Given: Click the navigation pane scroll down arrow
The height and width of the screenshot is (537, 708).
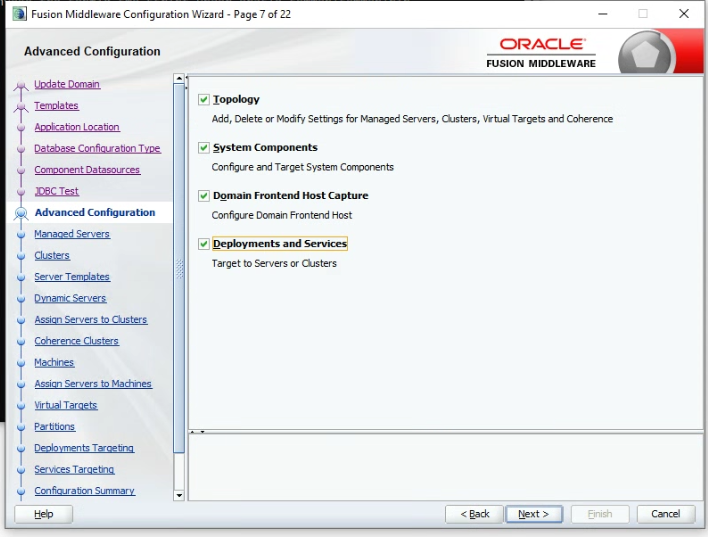Looking at the screenshot, I should point(179,495).
